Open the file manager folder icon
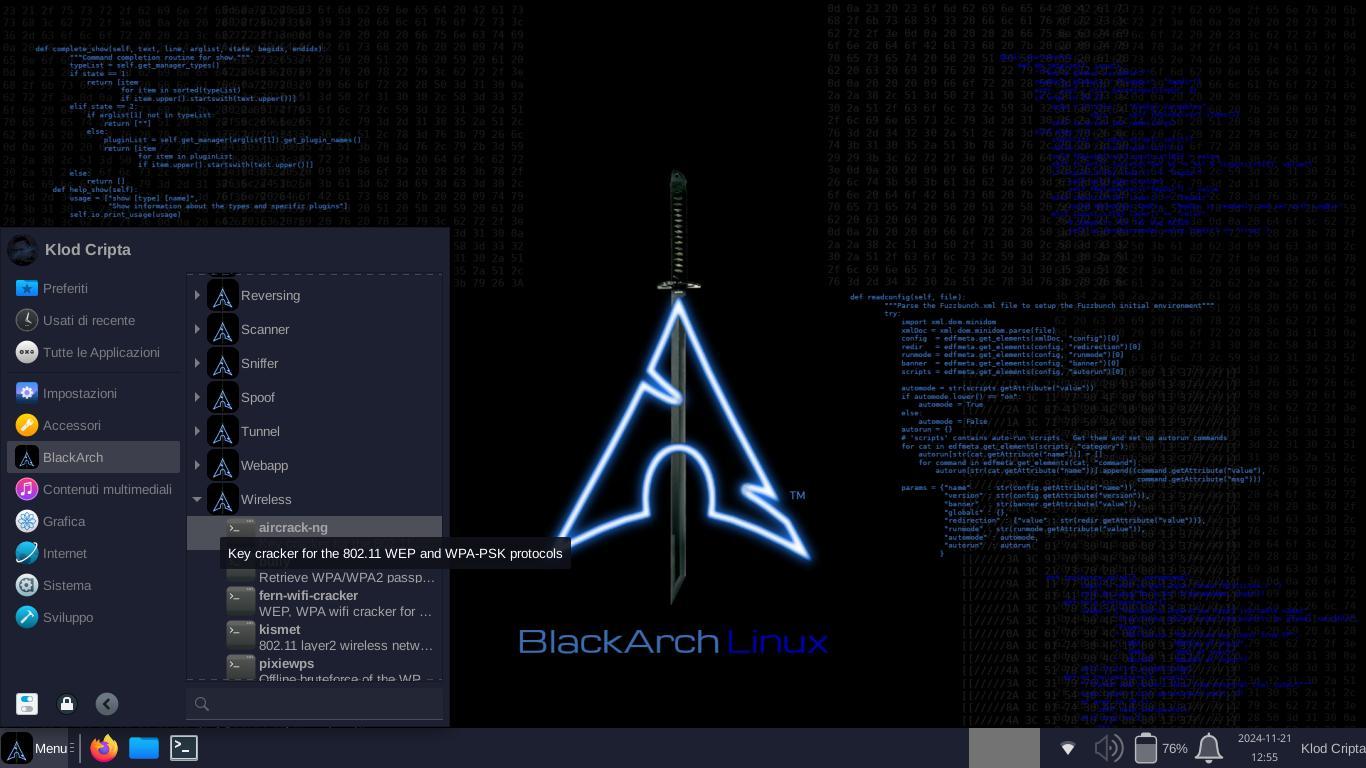Image resolution: width=1366 pixels, height=768 pixels. click(144, 748)
